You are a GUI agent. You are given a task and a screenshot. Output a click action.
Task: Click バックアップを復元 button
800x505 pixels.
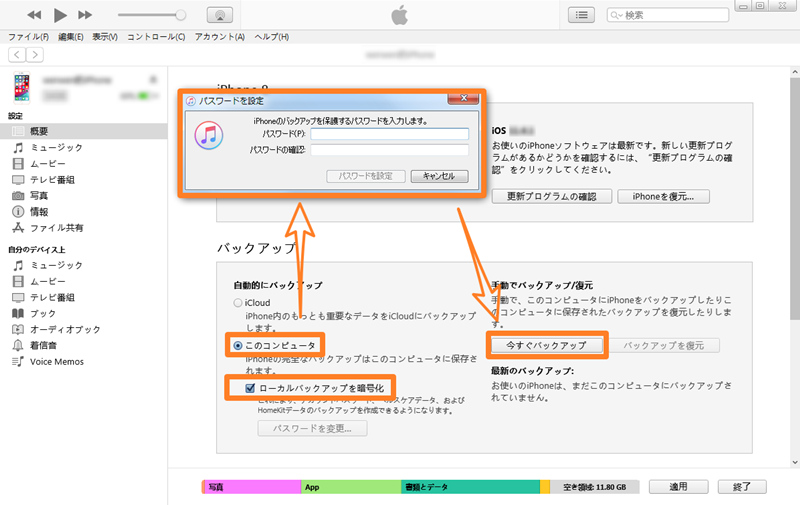664,345
